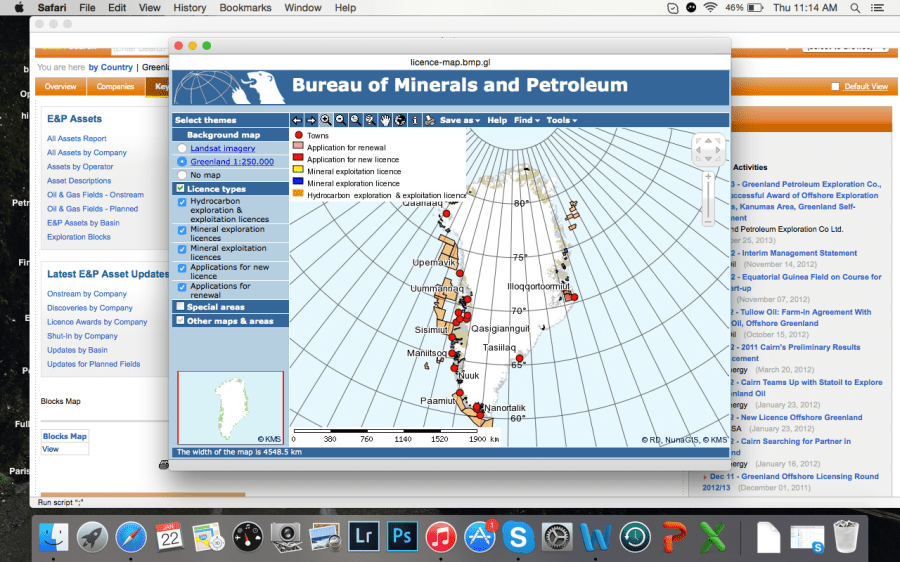Open iTunes from the dock

441,537
